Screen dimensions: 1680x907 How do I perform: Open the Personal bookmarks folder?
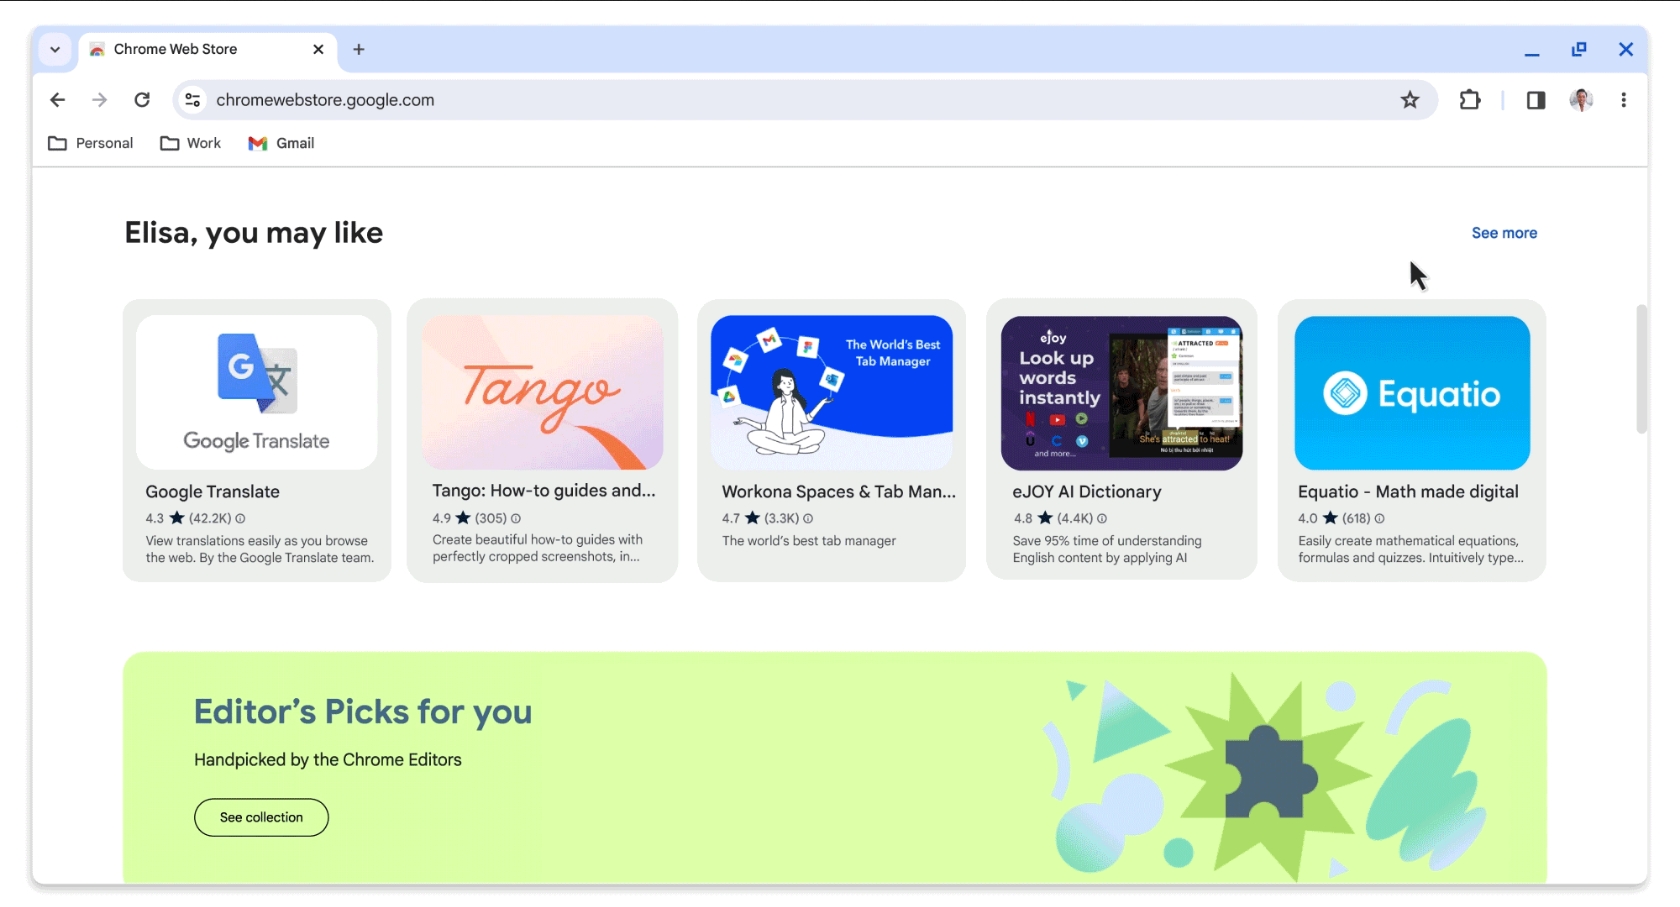91,143
